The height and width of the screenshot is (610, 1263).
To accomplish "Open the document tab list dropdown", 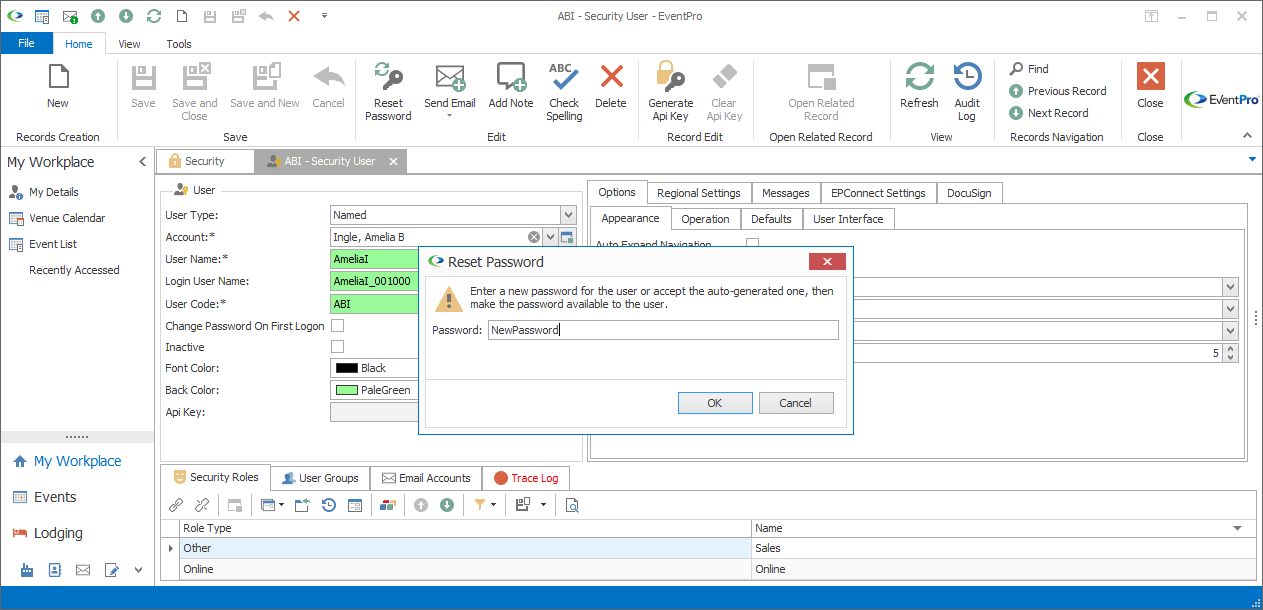I will [1251, 159].
